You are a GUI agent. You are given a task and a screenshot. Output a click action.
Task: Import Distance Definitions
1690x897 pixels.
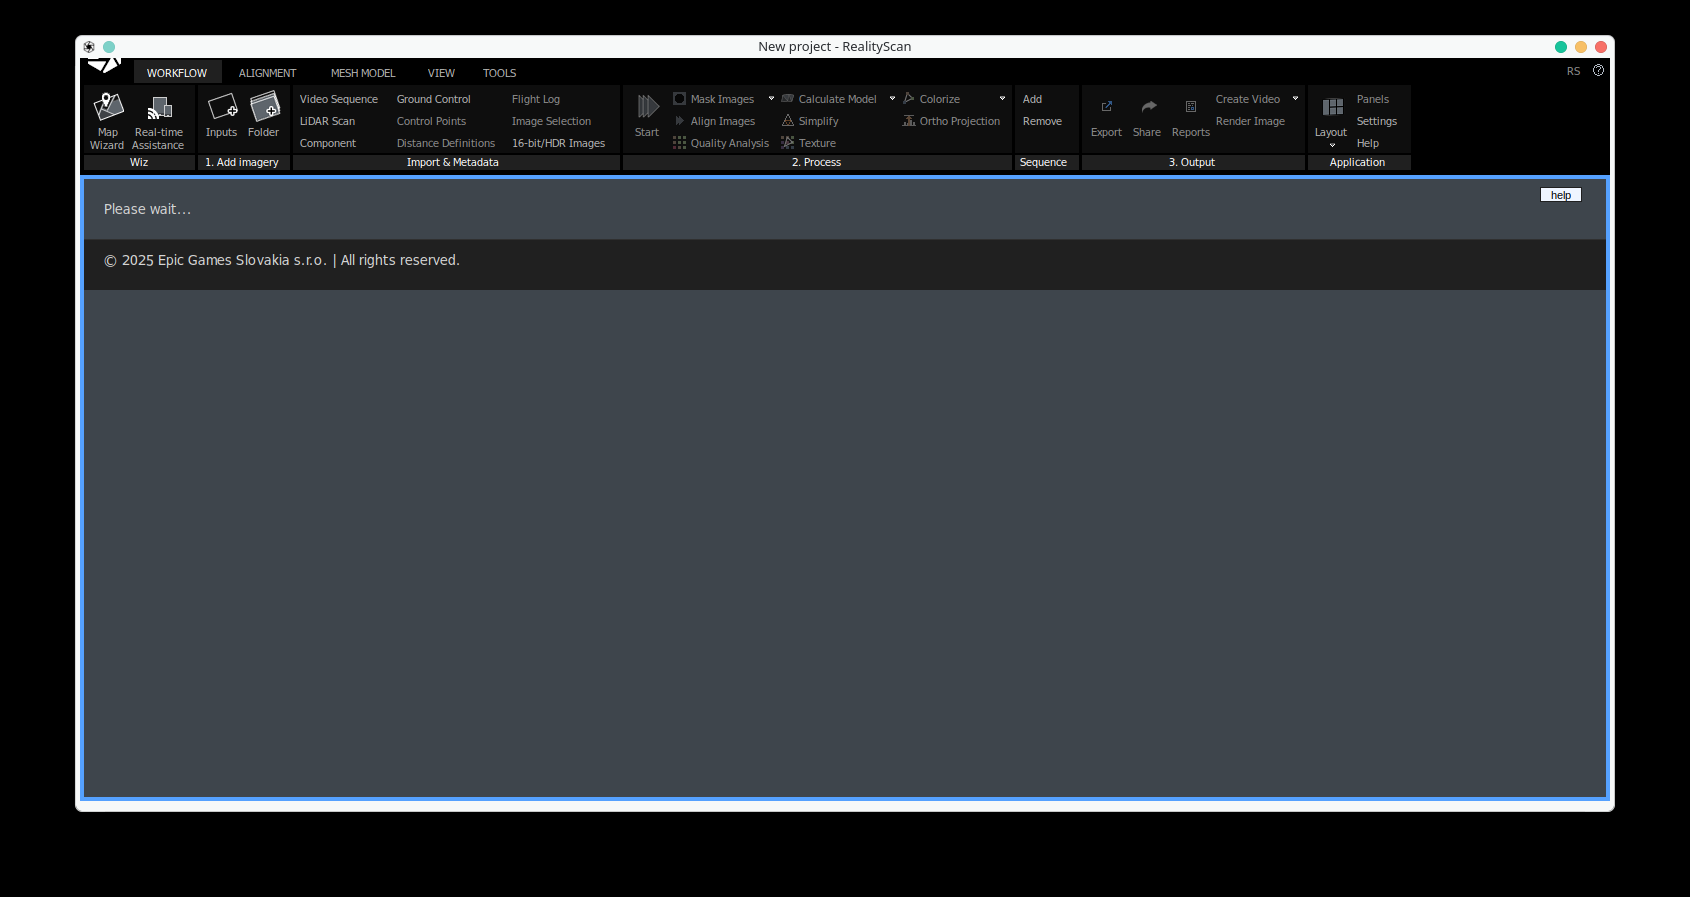click(x=446, y=143)
